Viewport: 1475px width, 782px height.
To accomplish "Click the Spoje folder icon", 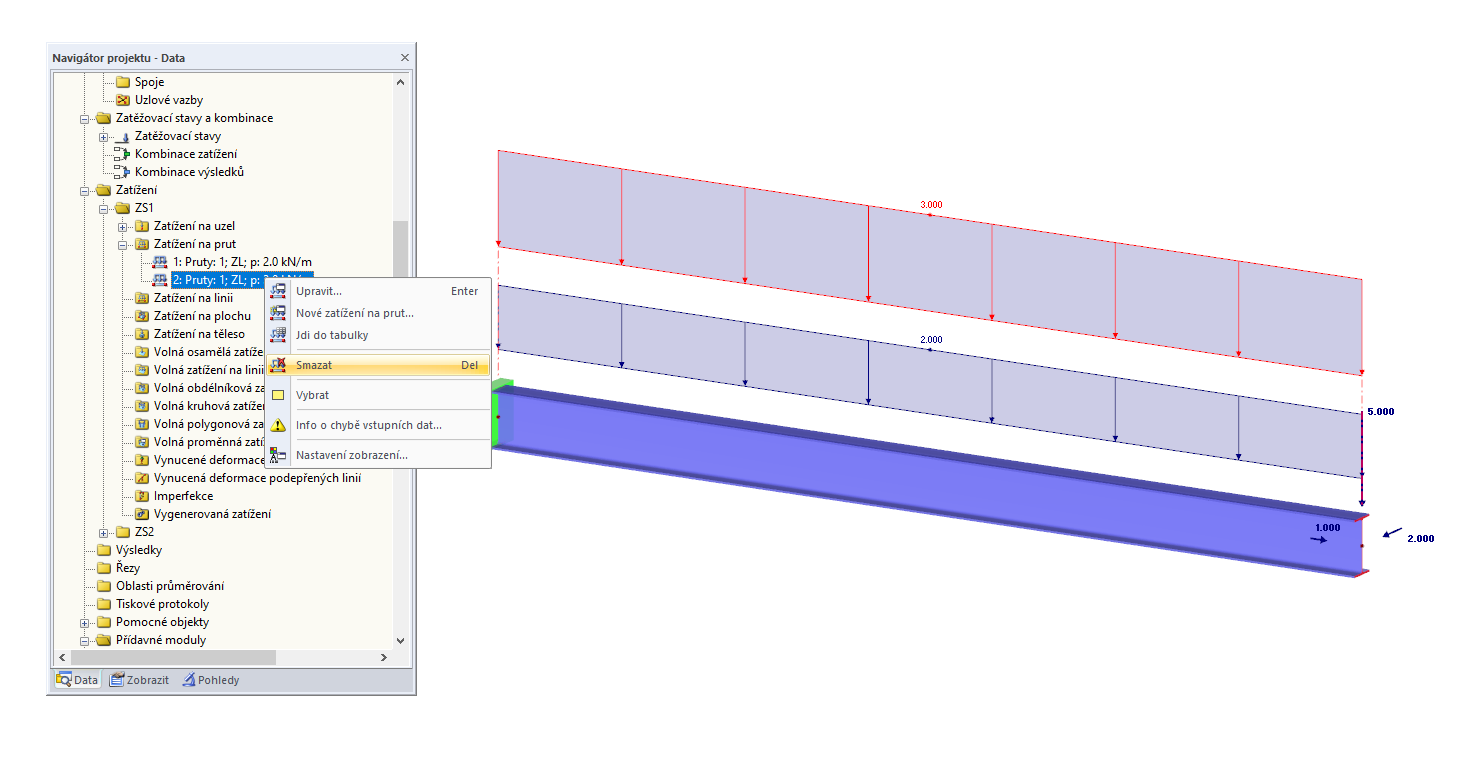I will 123,82.
